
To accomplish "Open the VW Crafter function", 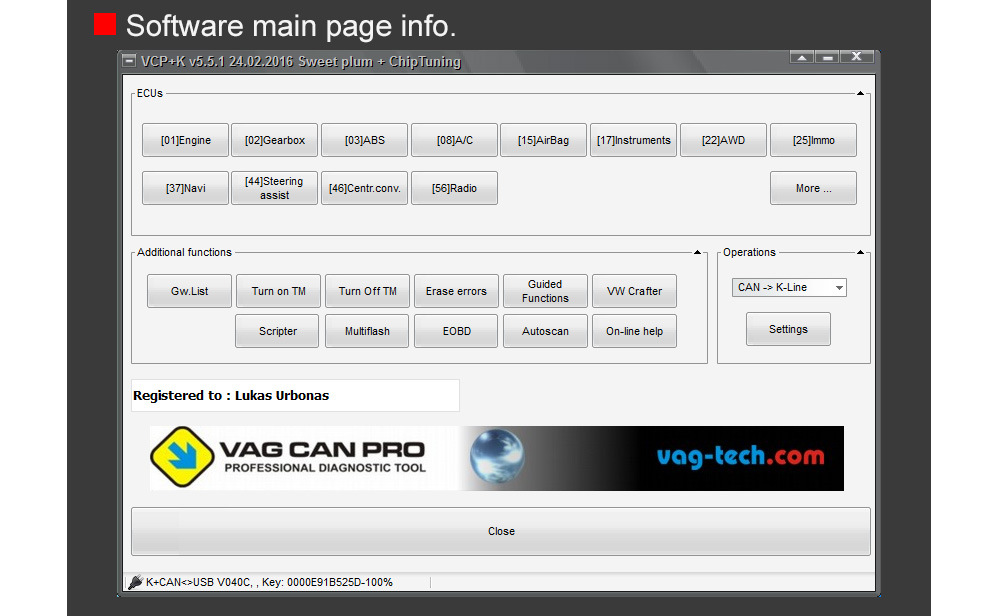I will [635, 291].
